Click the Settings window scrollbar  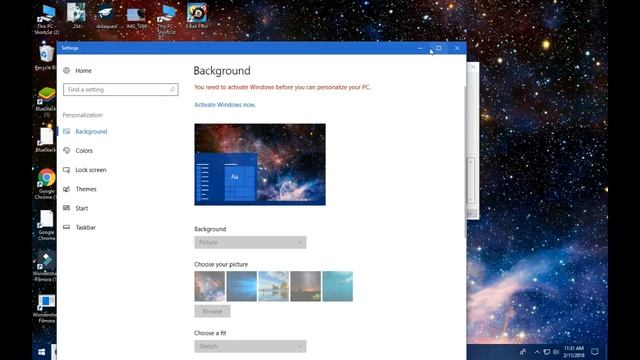[465, 163]
